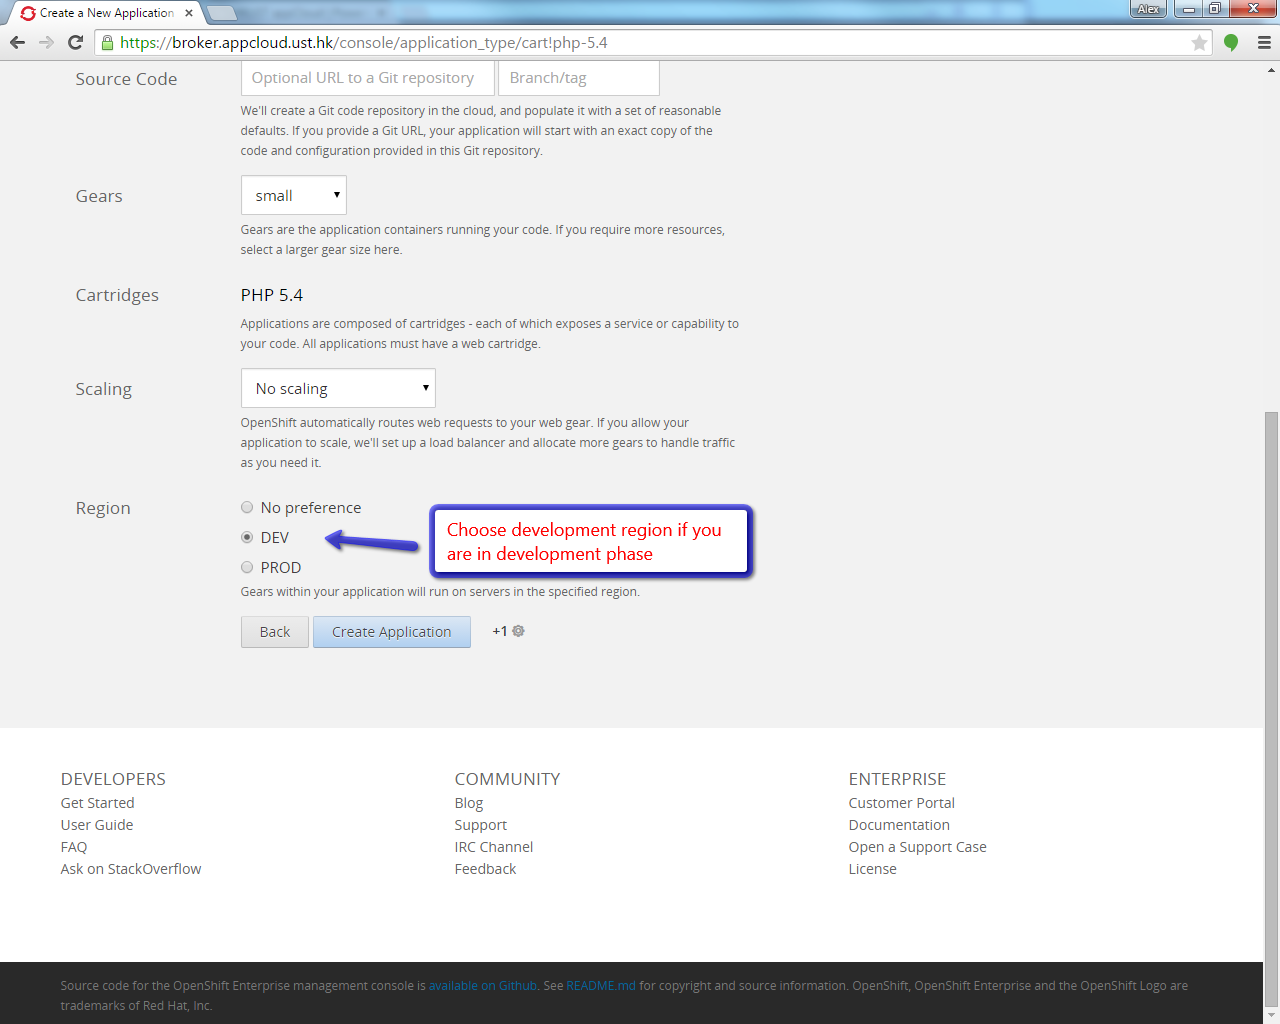The image size is (1280, 1024).
Task: Select the DEV region radio button
Action: (247, 538)
